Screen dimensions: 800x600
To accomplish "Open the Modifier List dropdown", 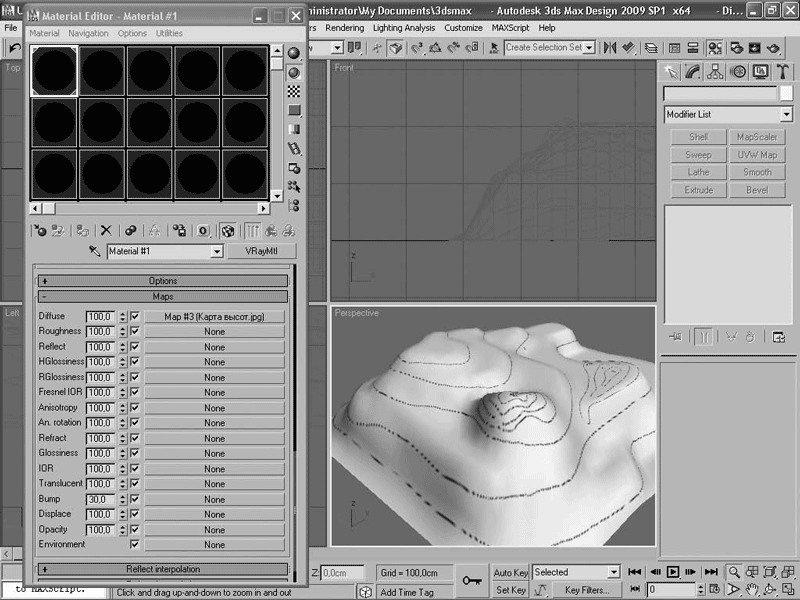I will (786, 115).
